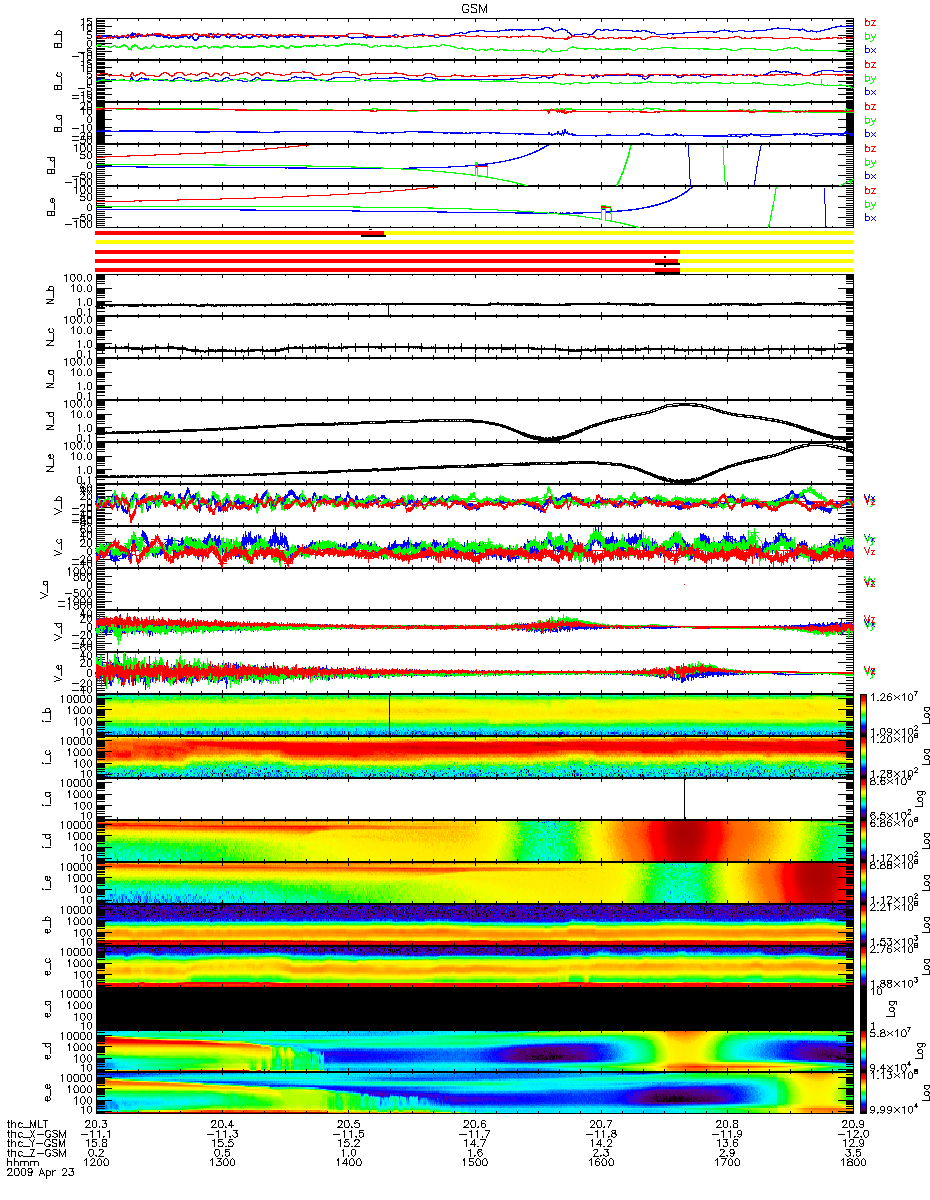Click the thc_MLT row label
Image resolution: width=930 pixels, height=1200 pixels.
point(25,1126)
